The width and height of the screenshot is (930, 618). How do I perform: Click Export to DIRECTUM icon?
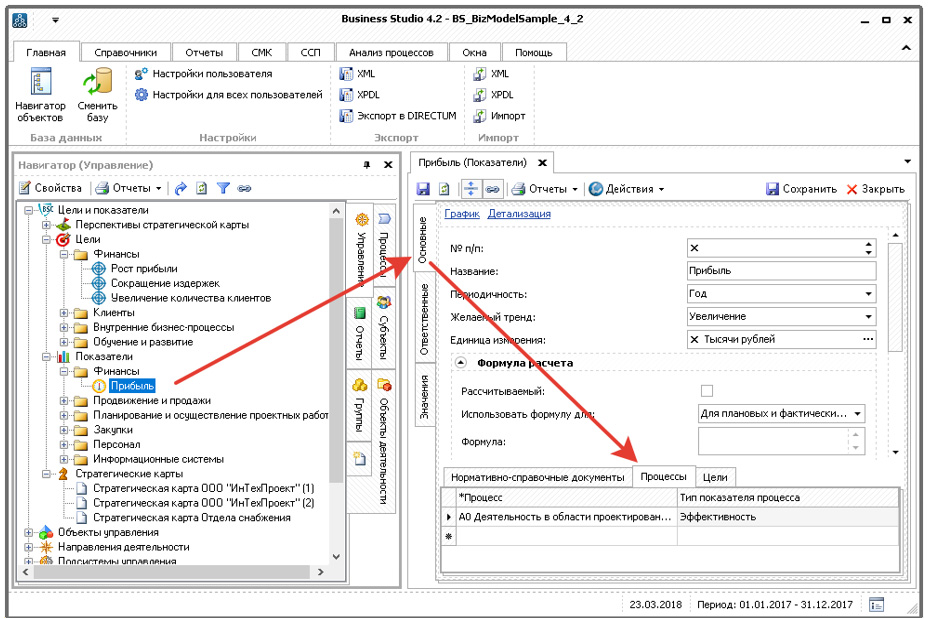tap(347, 116)
